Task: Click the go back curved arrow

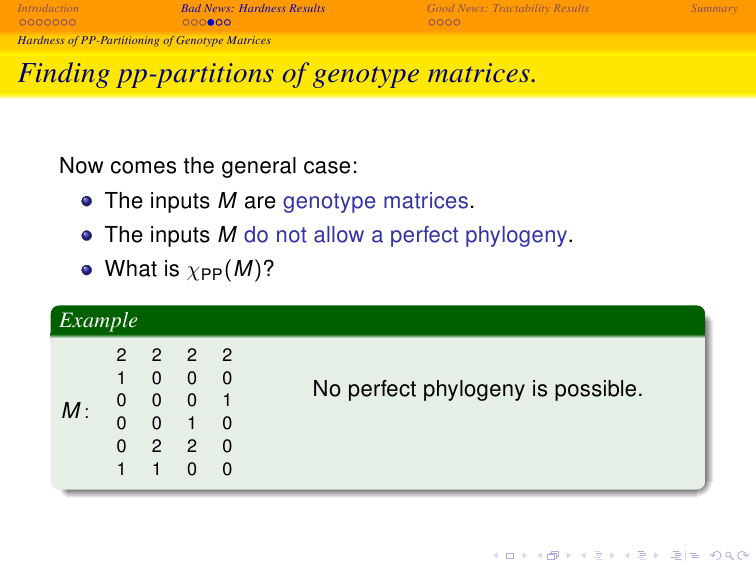Action: [x=716, y=555]
